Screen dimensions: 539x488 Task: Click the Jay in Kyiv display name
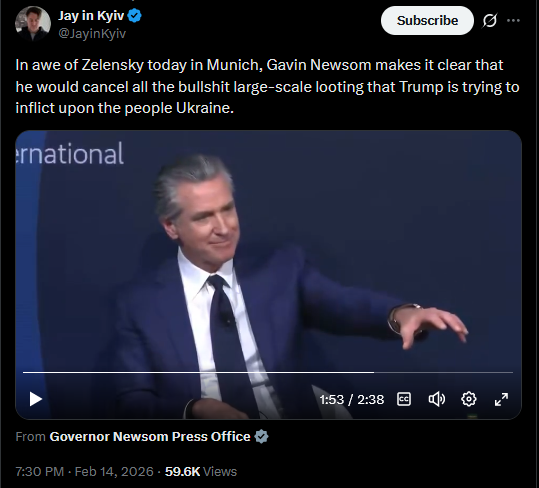click(x=91, y=16)
